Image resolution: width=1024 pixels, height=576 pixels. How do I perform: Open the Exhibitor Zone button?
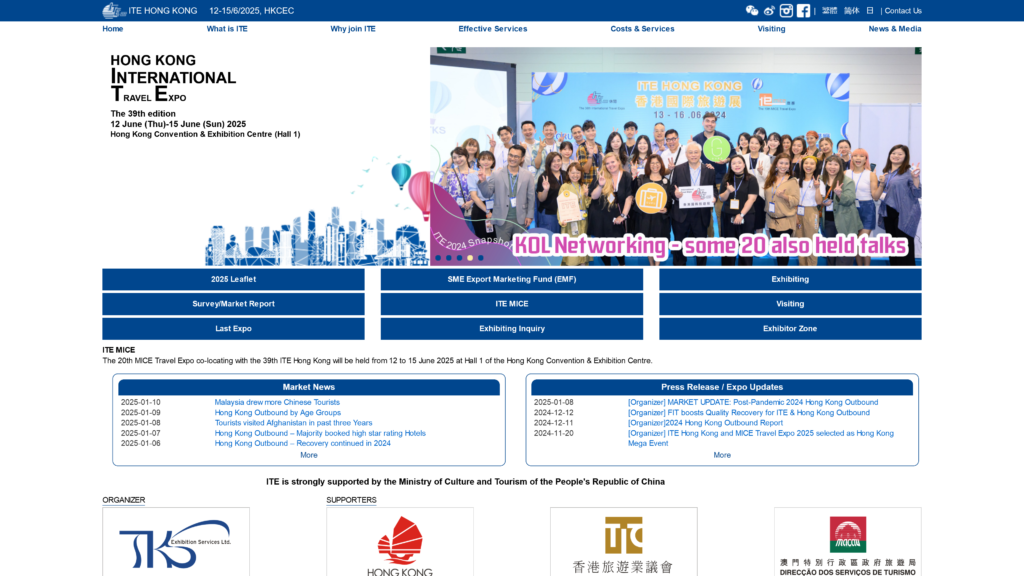click(790, 329)
